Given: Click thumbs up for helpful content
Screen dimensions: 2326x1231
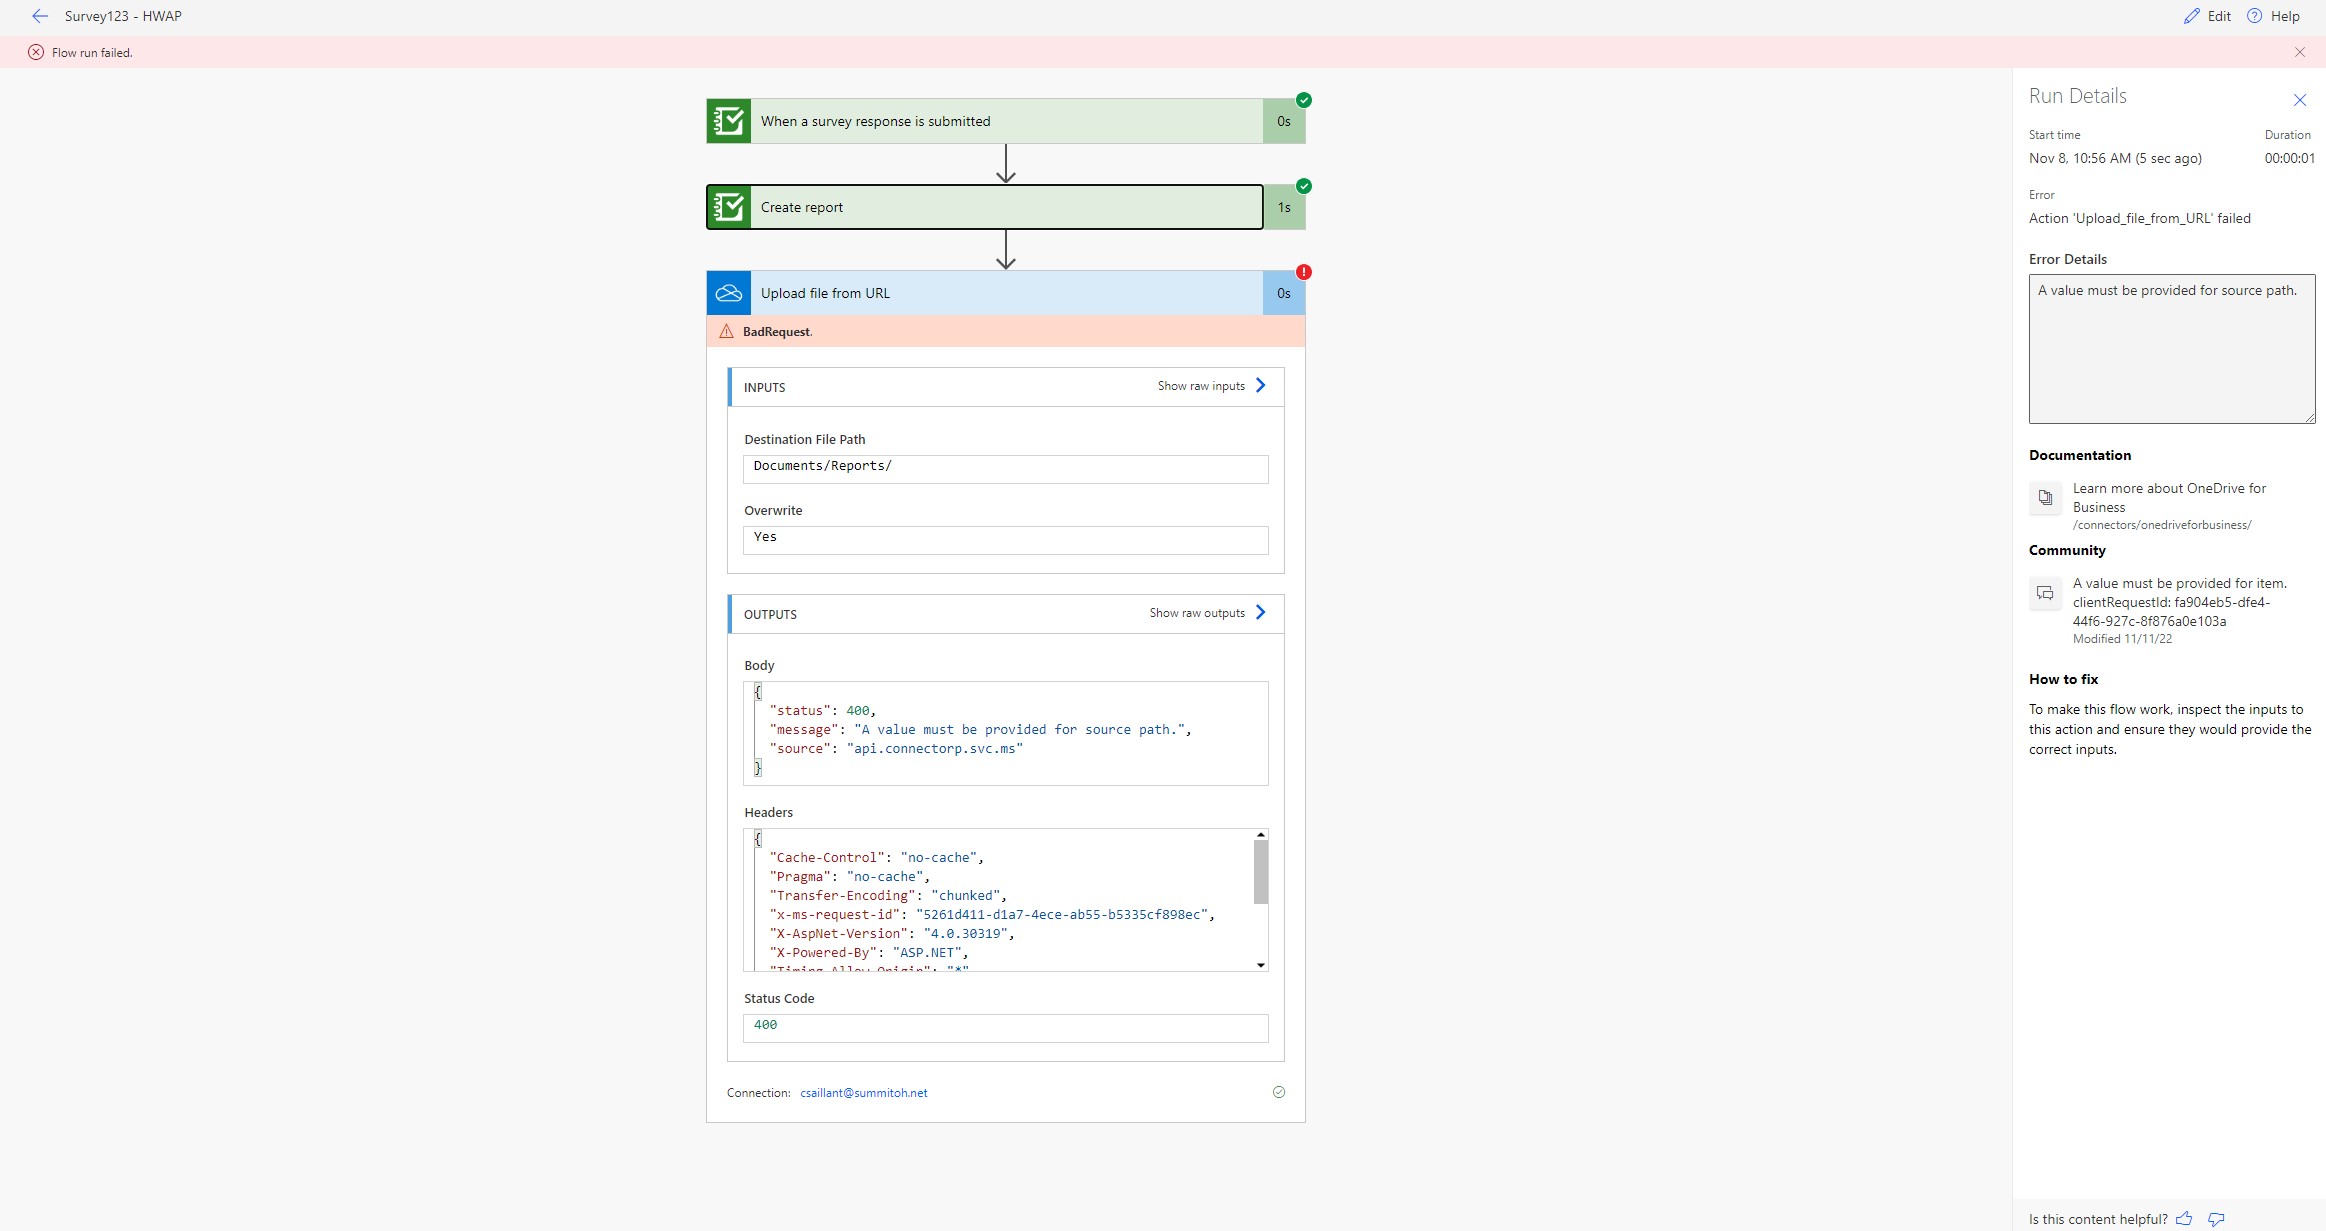Looking at the screenshot, I should pyautogui.click(x=2184, y=1219).
